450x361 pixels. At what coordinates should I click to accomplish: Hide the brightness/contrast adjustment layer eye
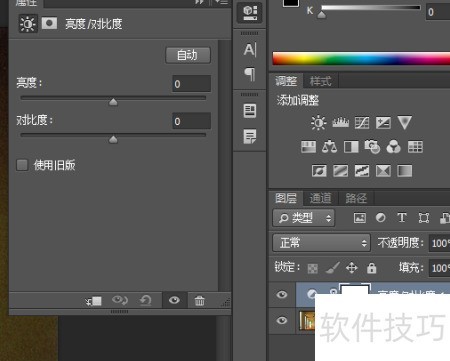pyautogui.click(x=282, y=294)
